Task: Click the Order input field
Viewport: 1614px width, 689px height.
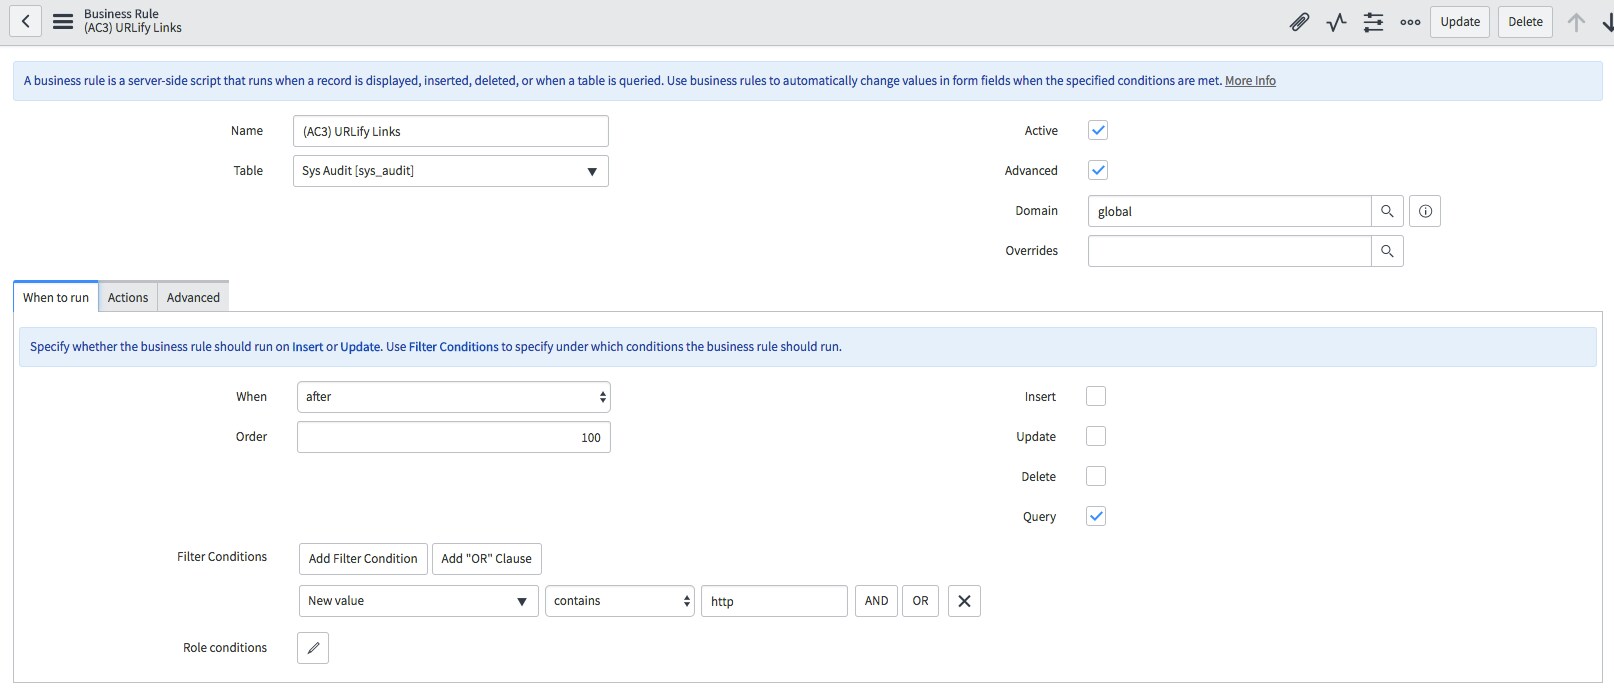Action: [x=453, y=437]
